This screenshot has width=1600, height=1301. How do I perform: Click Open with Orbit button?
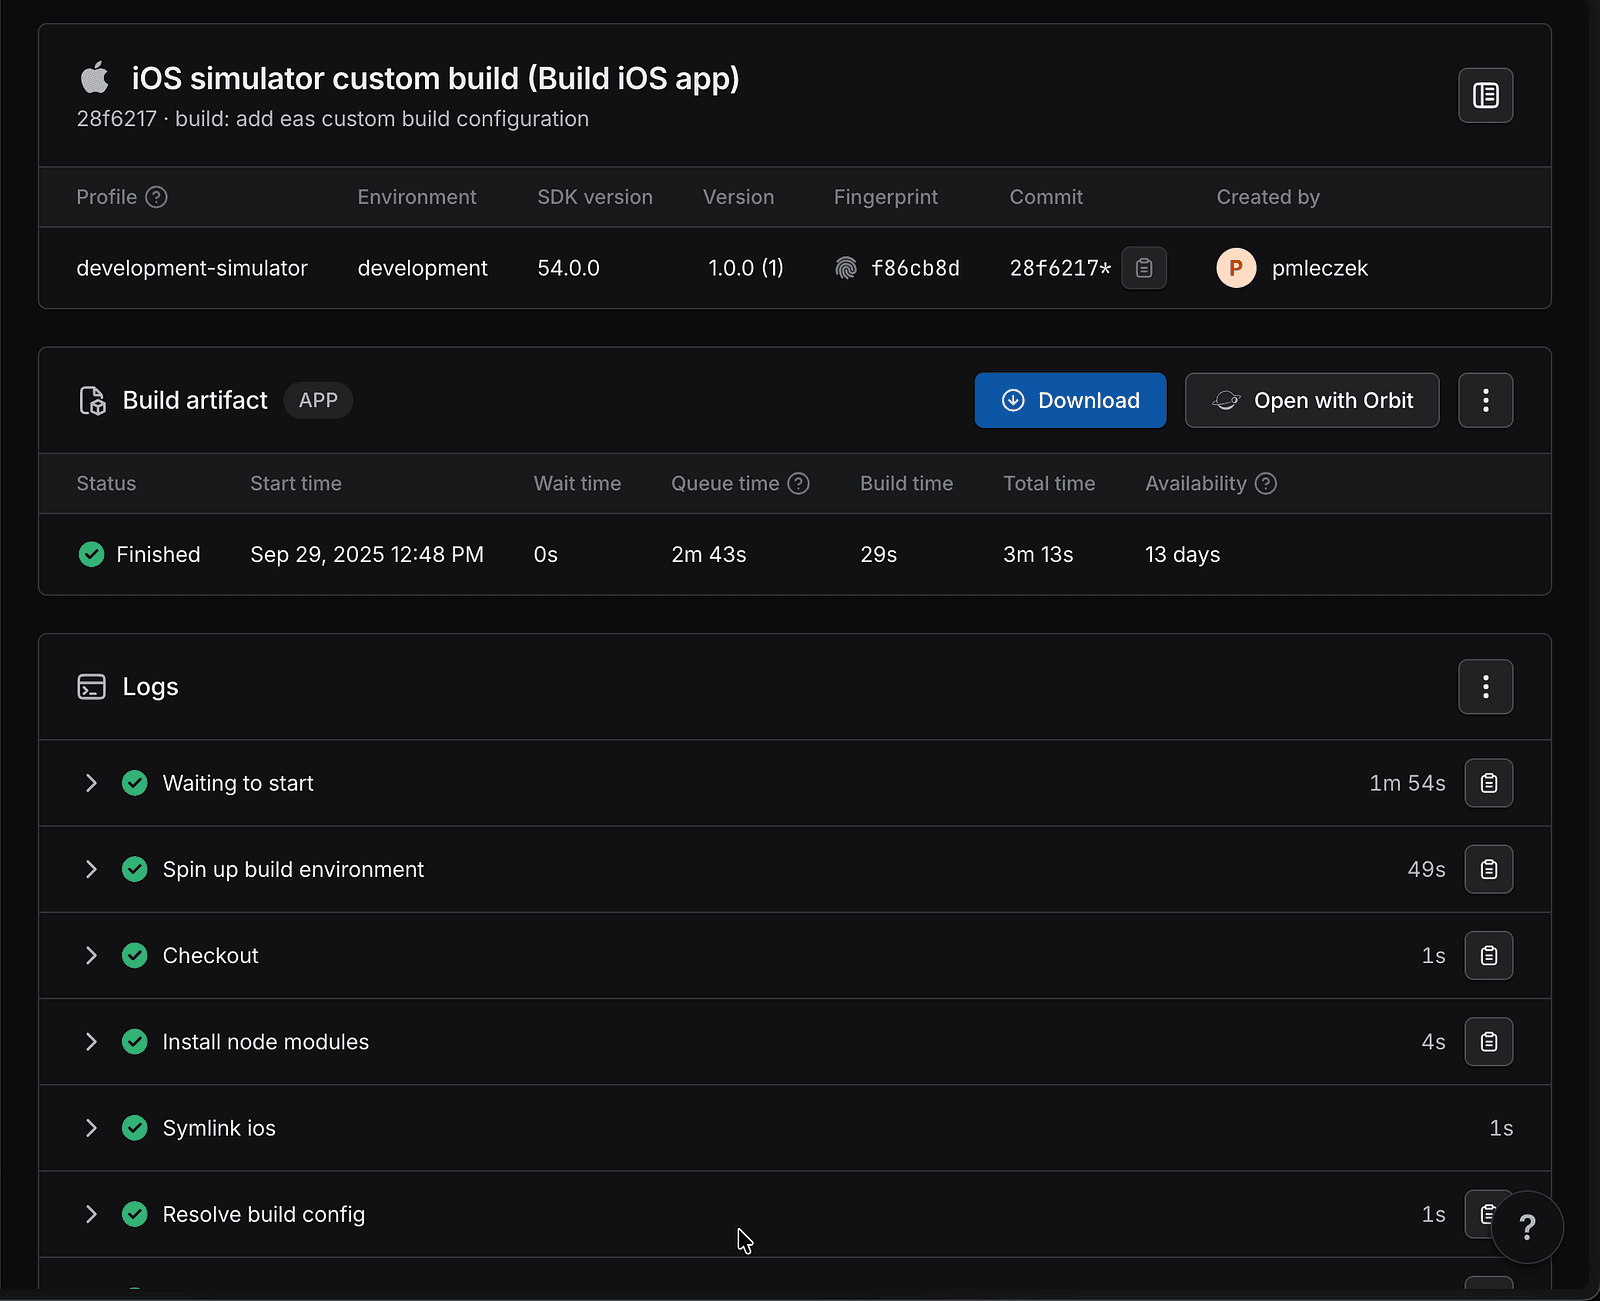click(1312, 400)
